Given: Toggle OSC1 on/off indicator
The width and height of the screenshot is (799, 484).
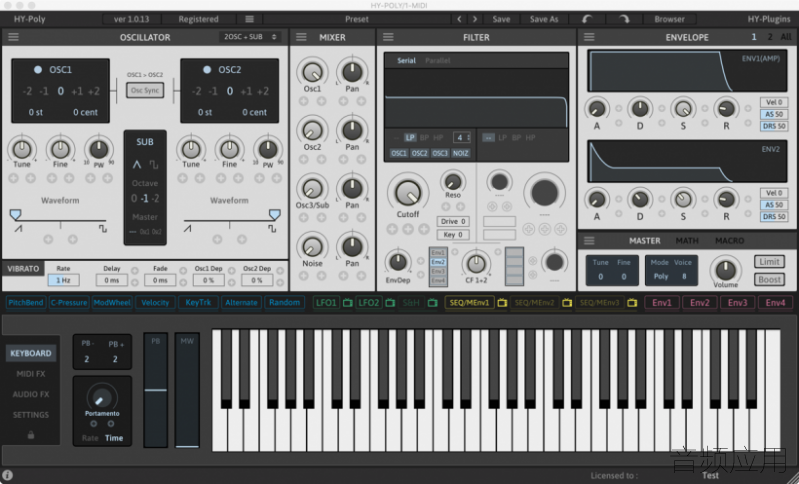Looking at the screenshot, I should (x=38, y=70).
